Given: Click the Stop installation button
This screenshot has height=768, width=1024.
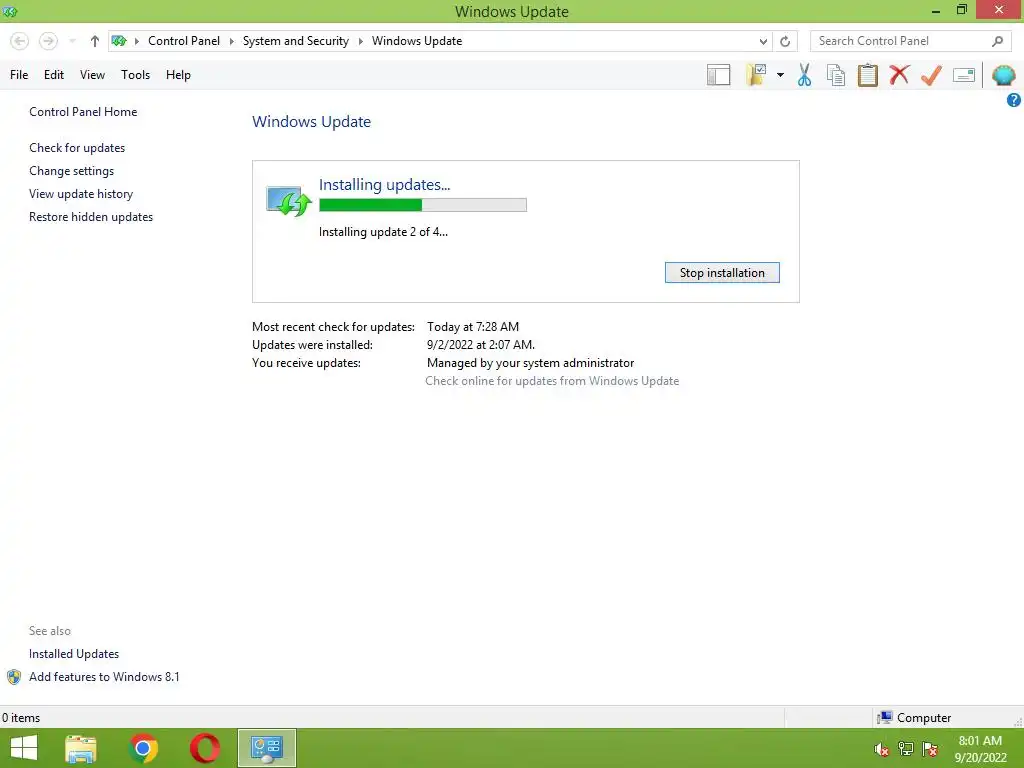Looking at the screenshot, I should tap(722, 272).
